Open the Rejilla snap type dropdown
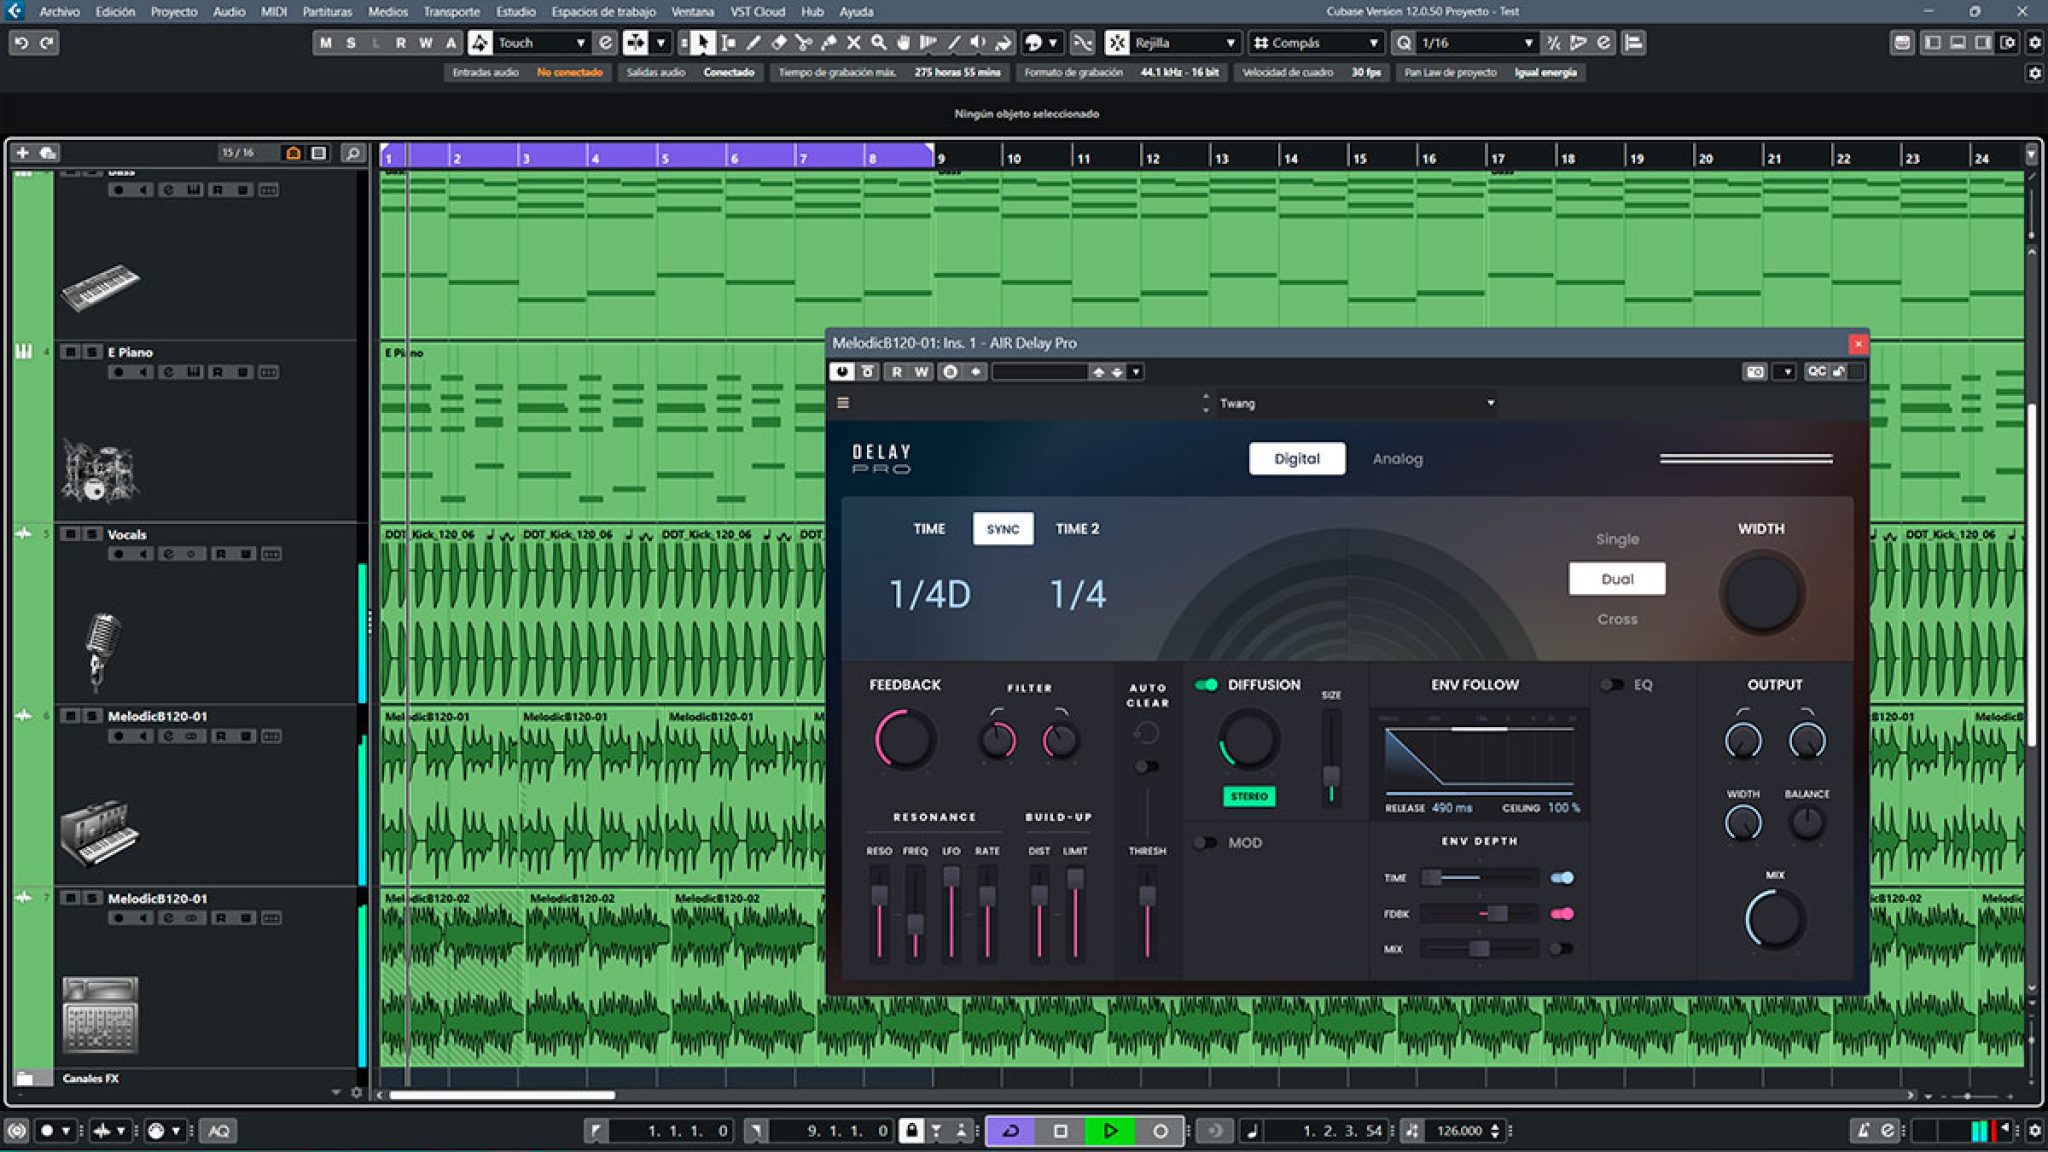Viewport: 2048px width, 1152px height. click(1186, 43)
